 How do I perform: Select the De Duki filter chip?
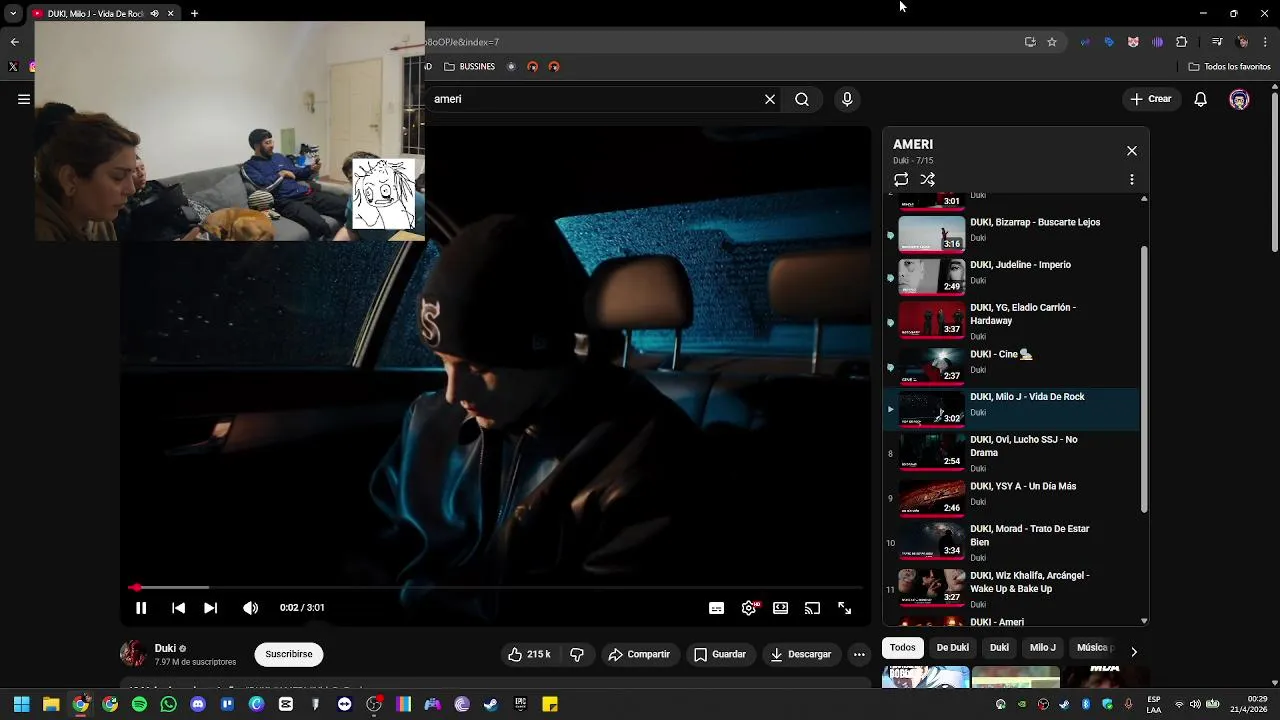952,648
